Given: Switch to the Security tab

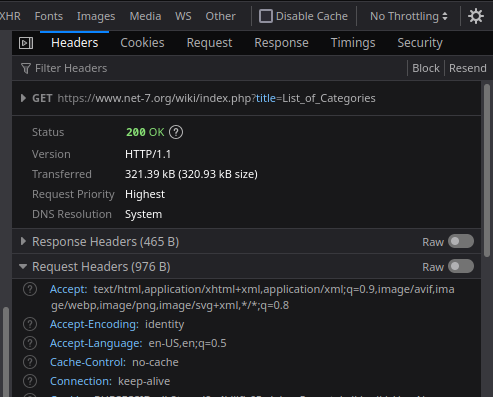Looking at the screenshot, I should [x=420, y=43].
